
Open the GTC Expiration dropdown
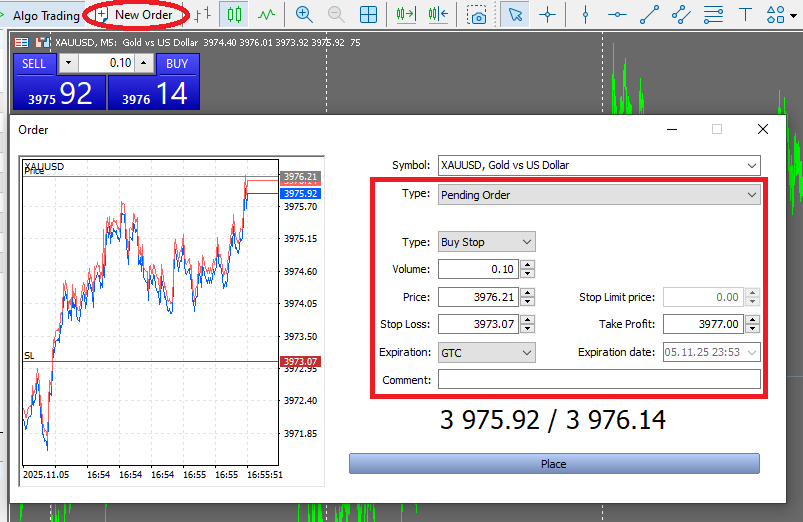coord(527,352)
